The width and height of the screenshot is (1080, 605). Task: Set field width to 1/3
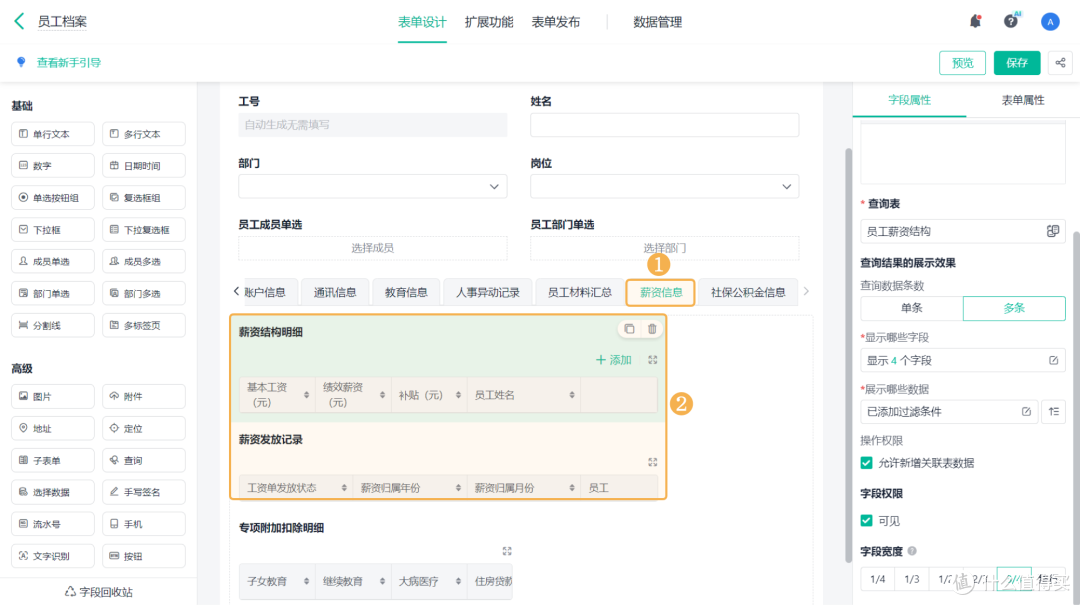click(x=911, y=579)
